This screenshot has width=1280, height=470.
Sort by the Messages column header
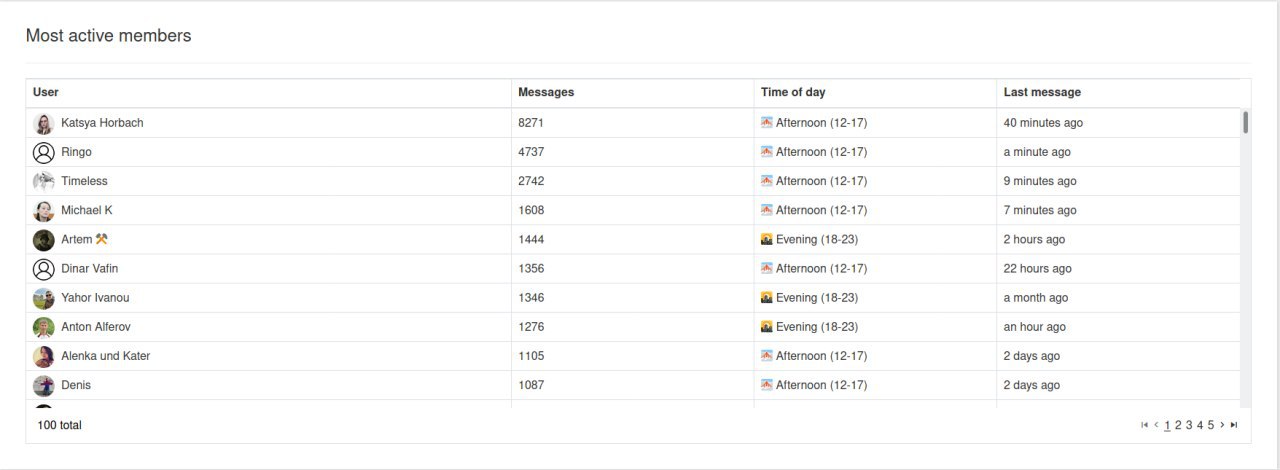click(546, 92)
